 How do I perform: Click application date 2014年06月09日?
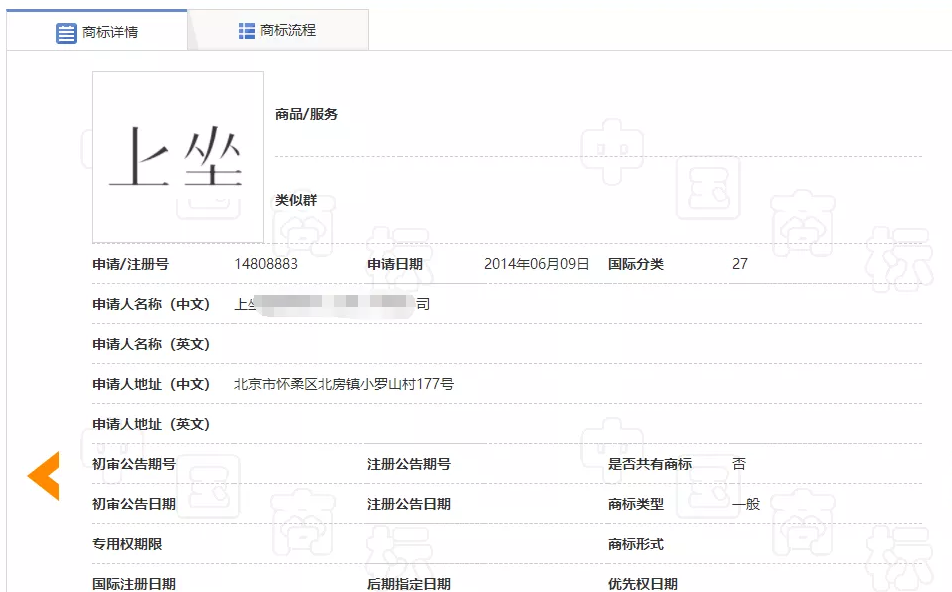536,264
